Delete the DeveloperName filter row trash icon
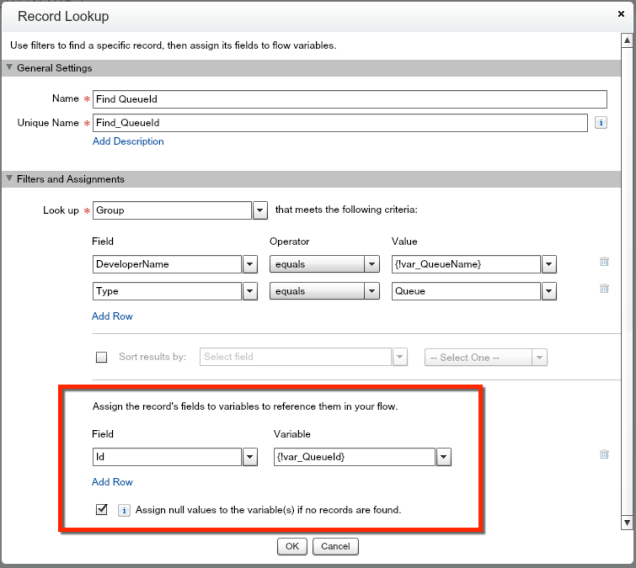Image resolution: width=636 pixels, height=568 pixels. 603,262
